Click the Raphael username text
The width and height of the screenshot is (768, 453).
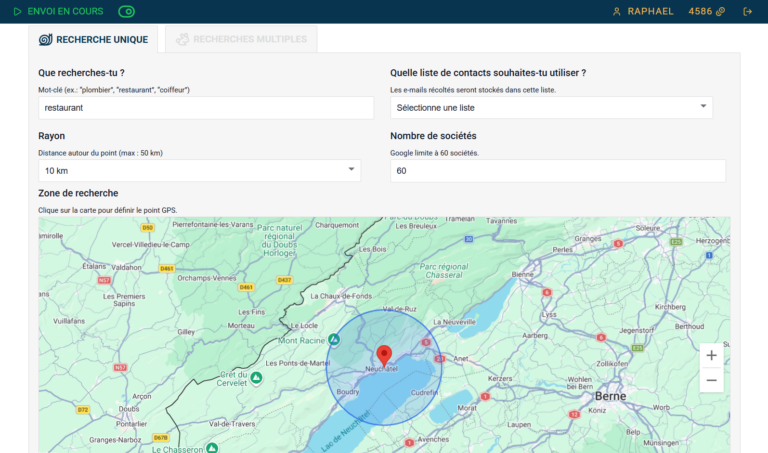pyautogui.click(x=650, y=11)
